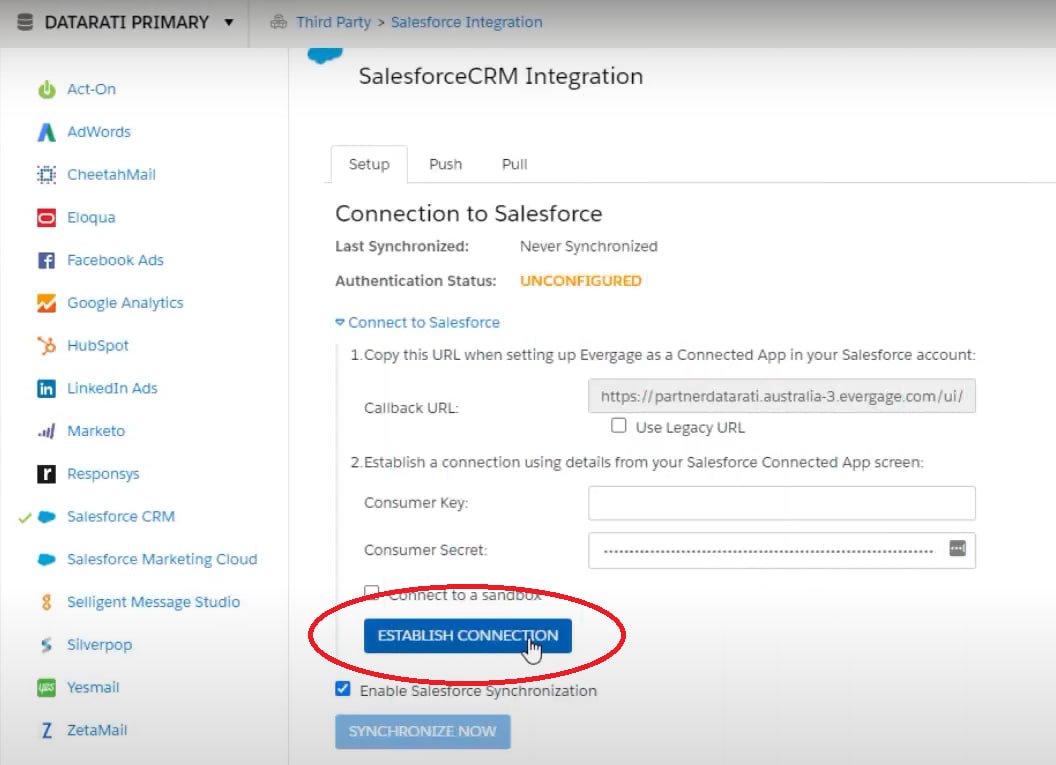Toggle the Use Legacy URL checkbox

click(x=618, y=426)
